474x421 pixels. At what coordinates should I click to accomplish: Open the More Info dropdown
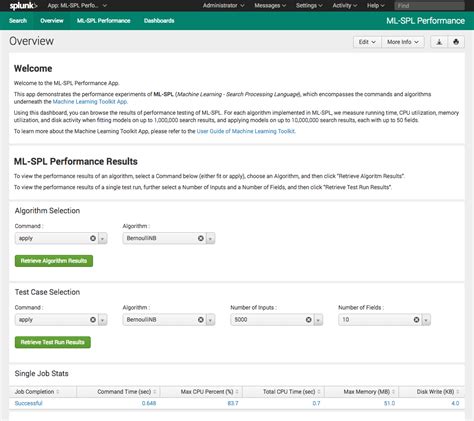click(x=403, y=42)
